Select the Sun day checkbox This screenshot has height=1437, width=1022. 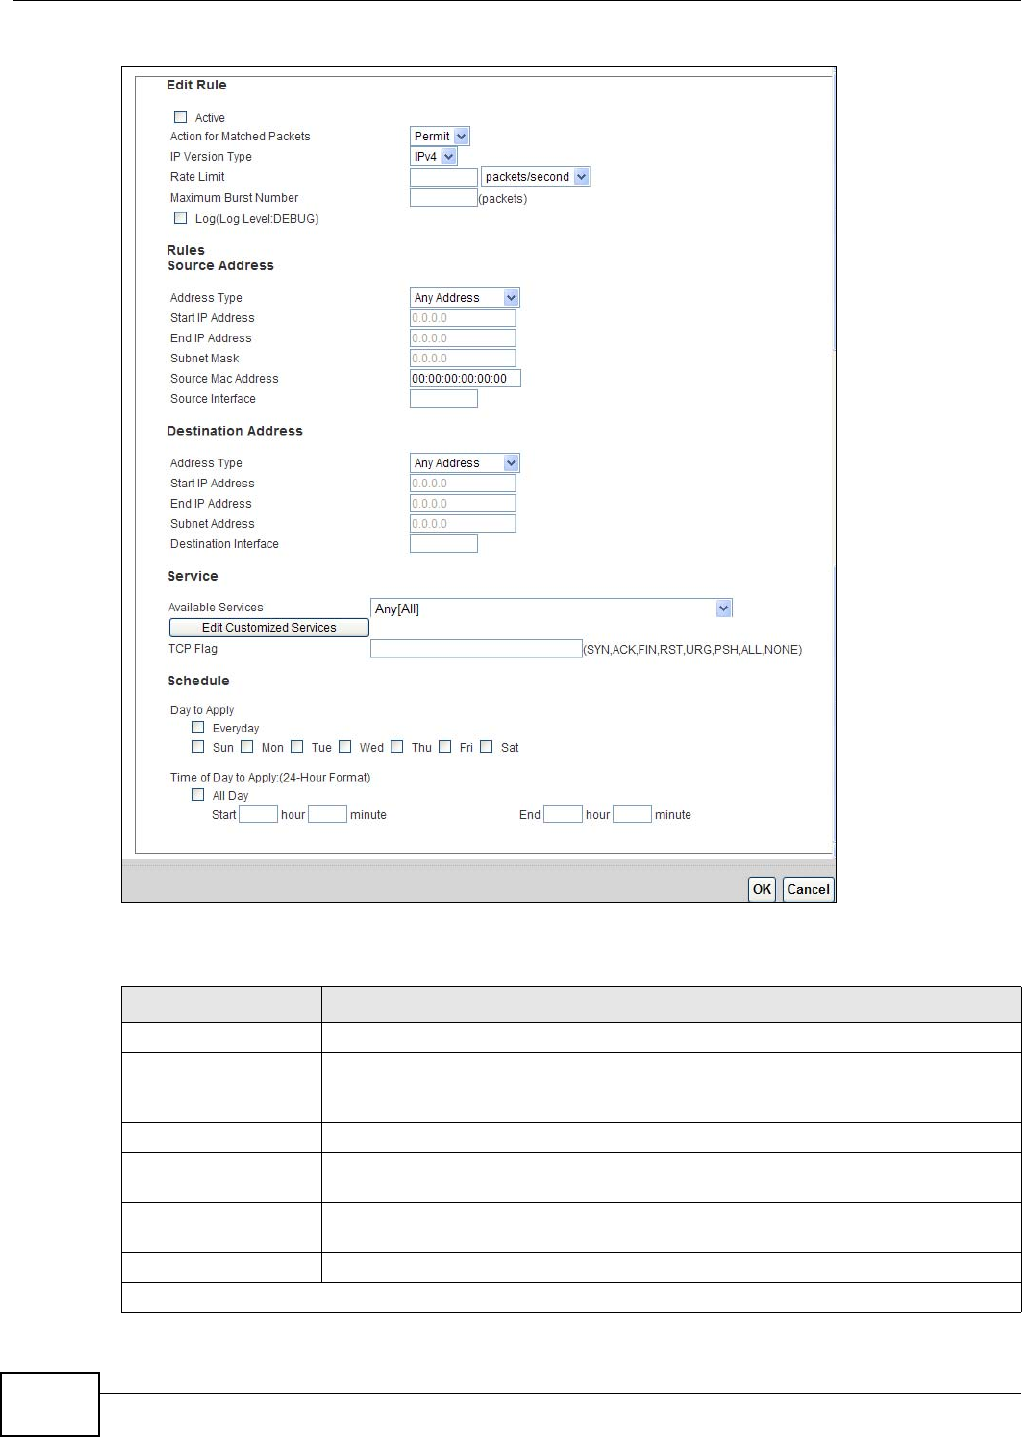pyautogui.click(x=198, y=746)
